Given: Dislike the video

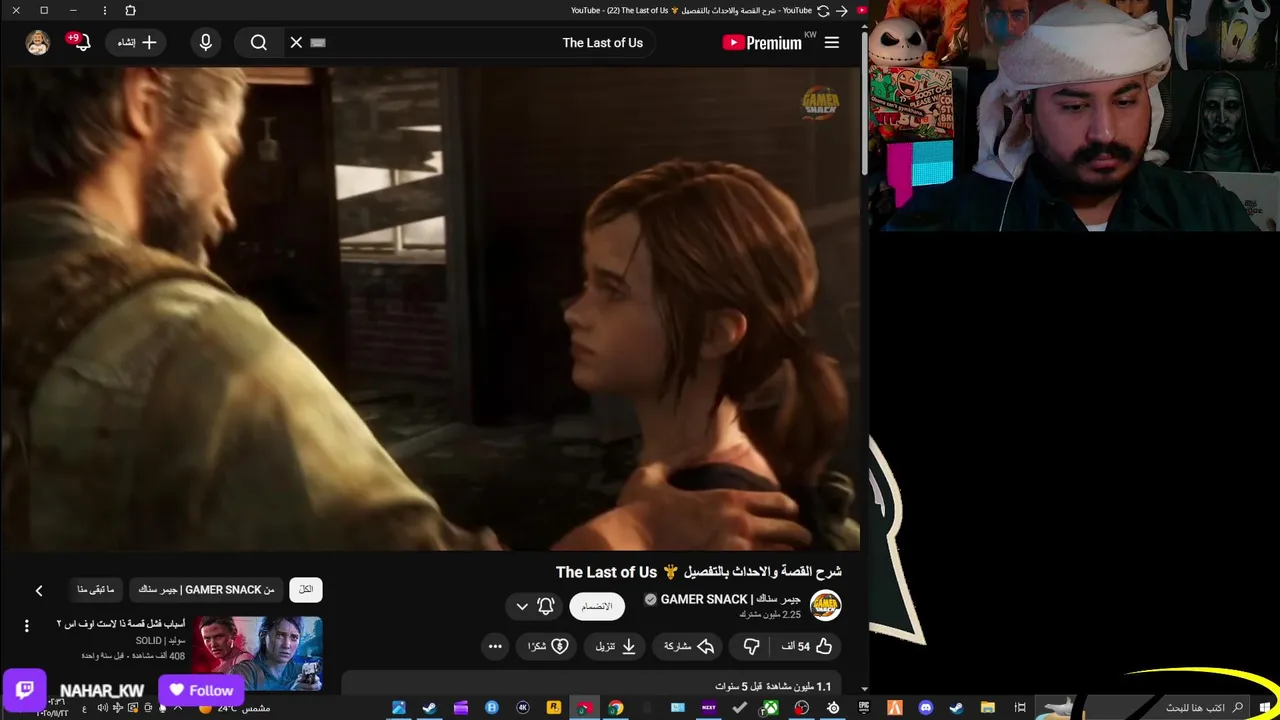Looking at the screenshot, I should 752,646.
